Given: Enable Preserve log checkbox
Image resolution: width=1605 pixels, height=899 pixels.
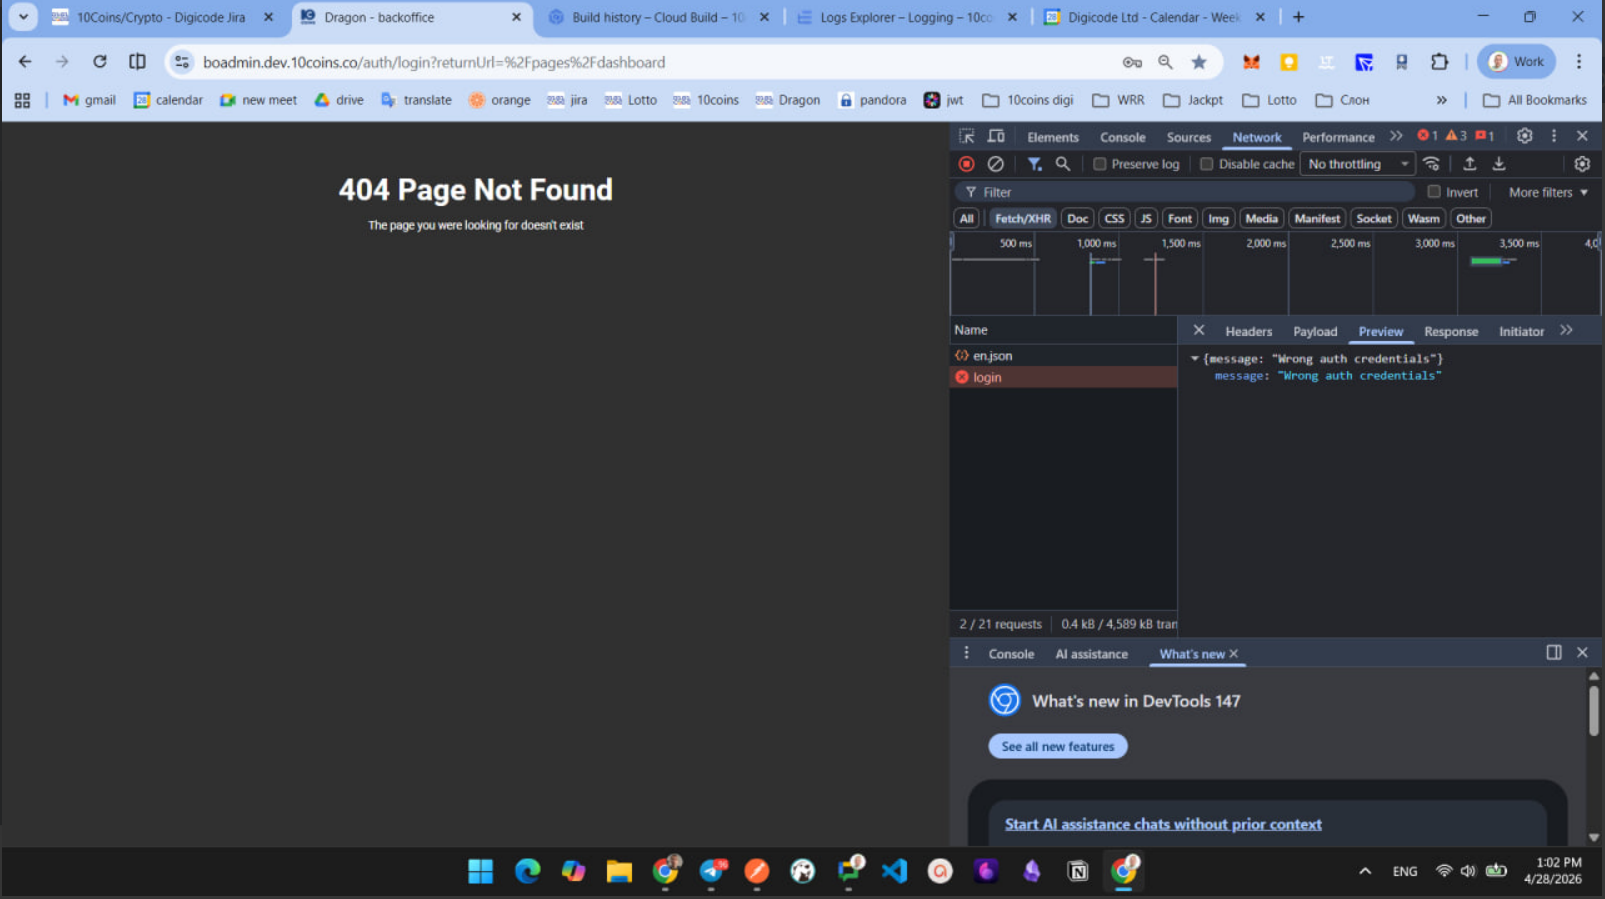Looking at the screenshot, I should click(x=1099, y=164).
